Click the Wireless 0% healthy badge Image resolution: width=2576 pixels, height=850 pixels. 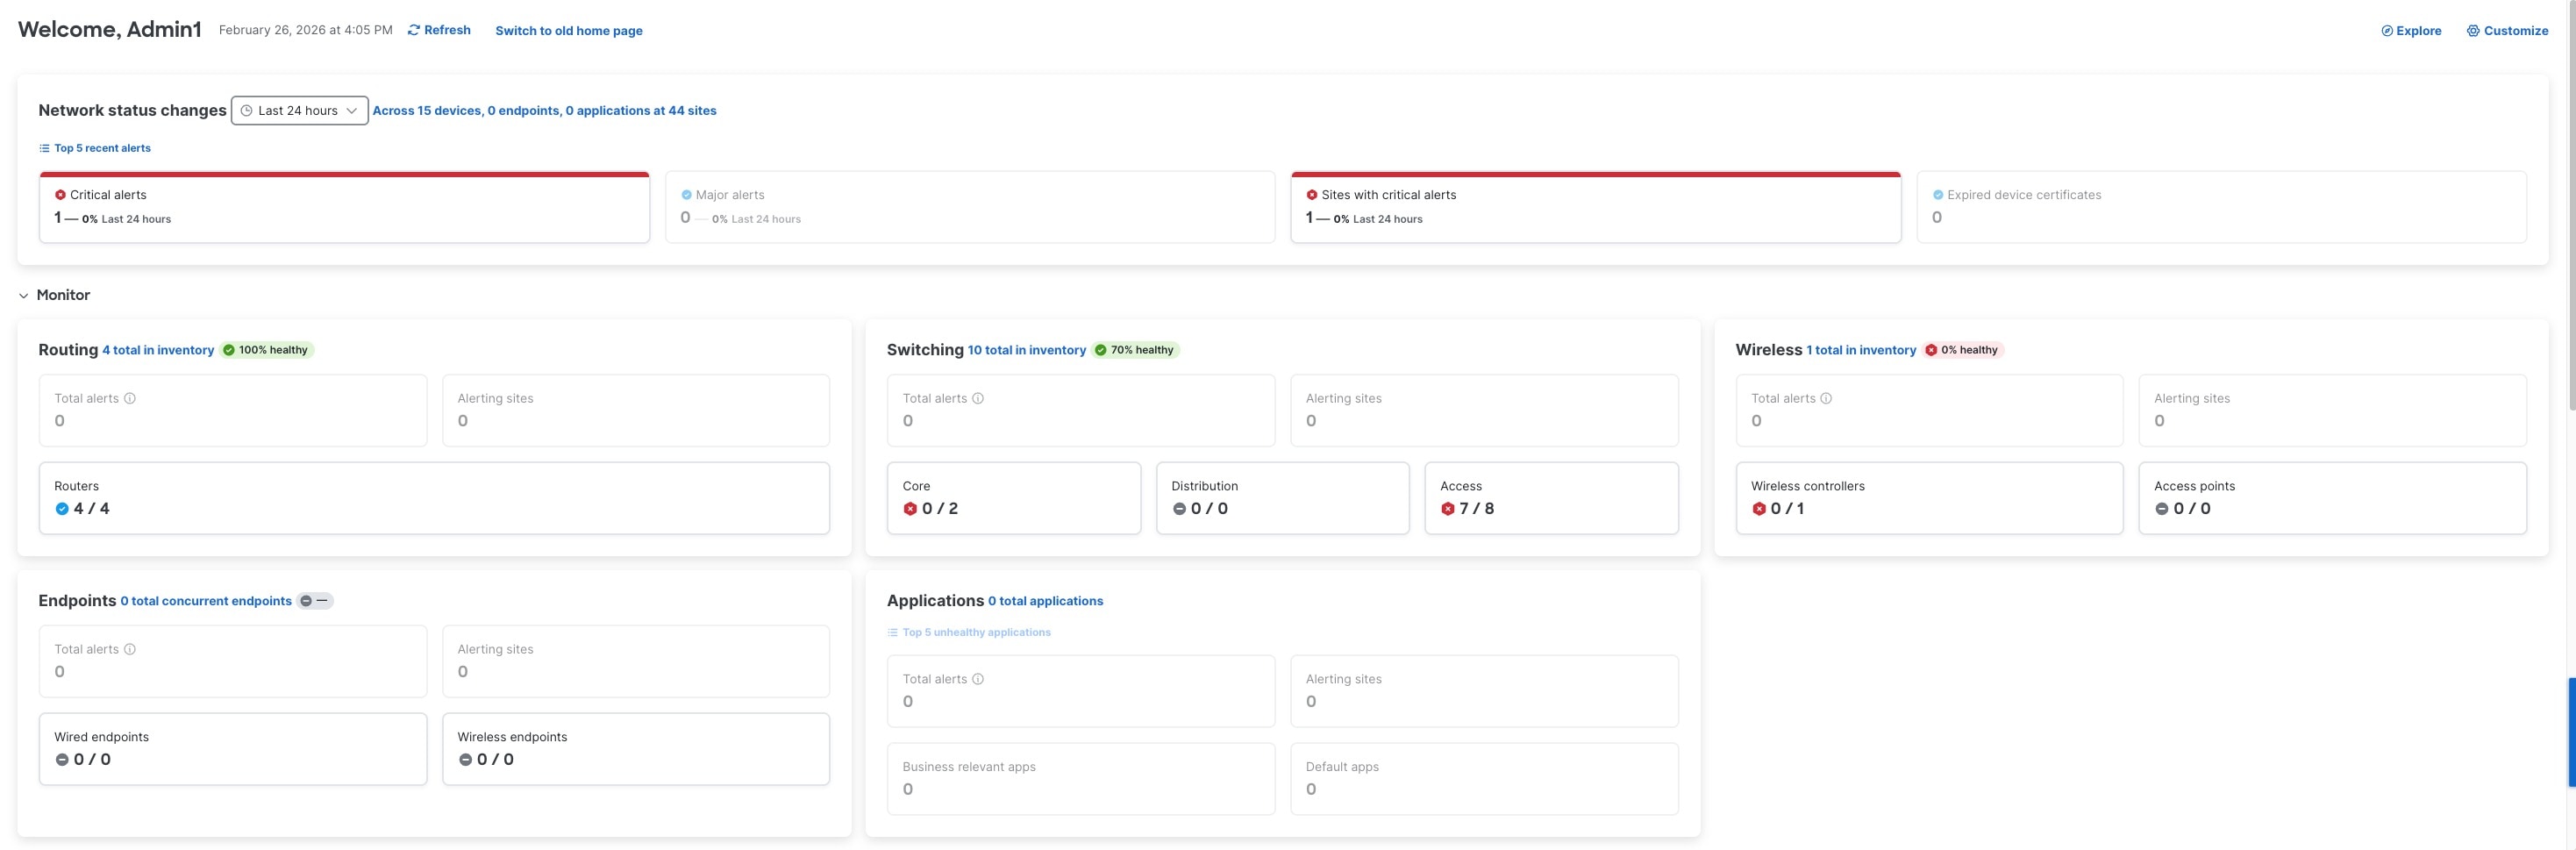(1963, 350)
